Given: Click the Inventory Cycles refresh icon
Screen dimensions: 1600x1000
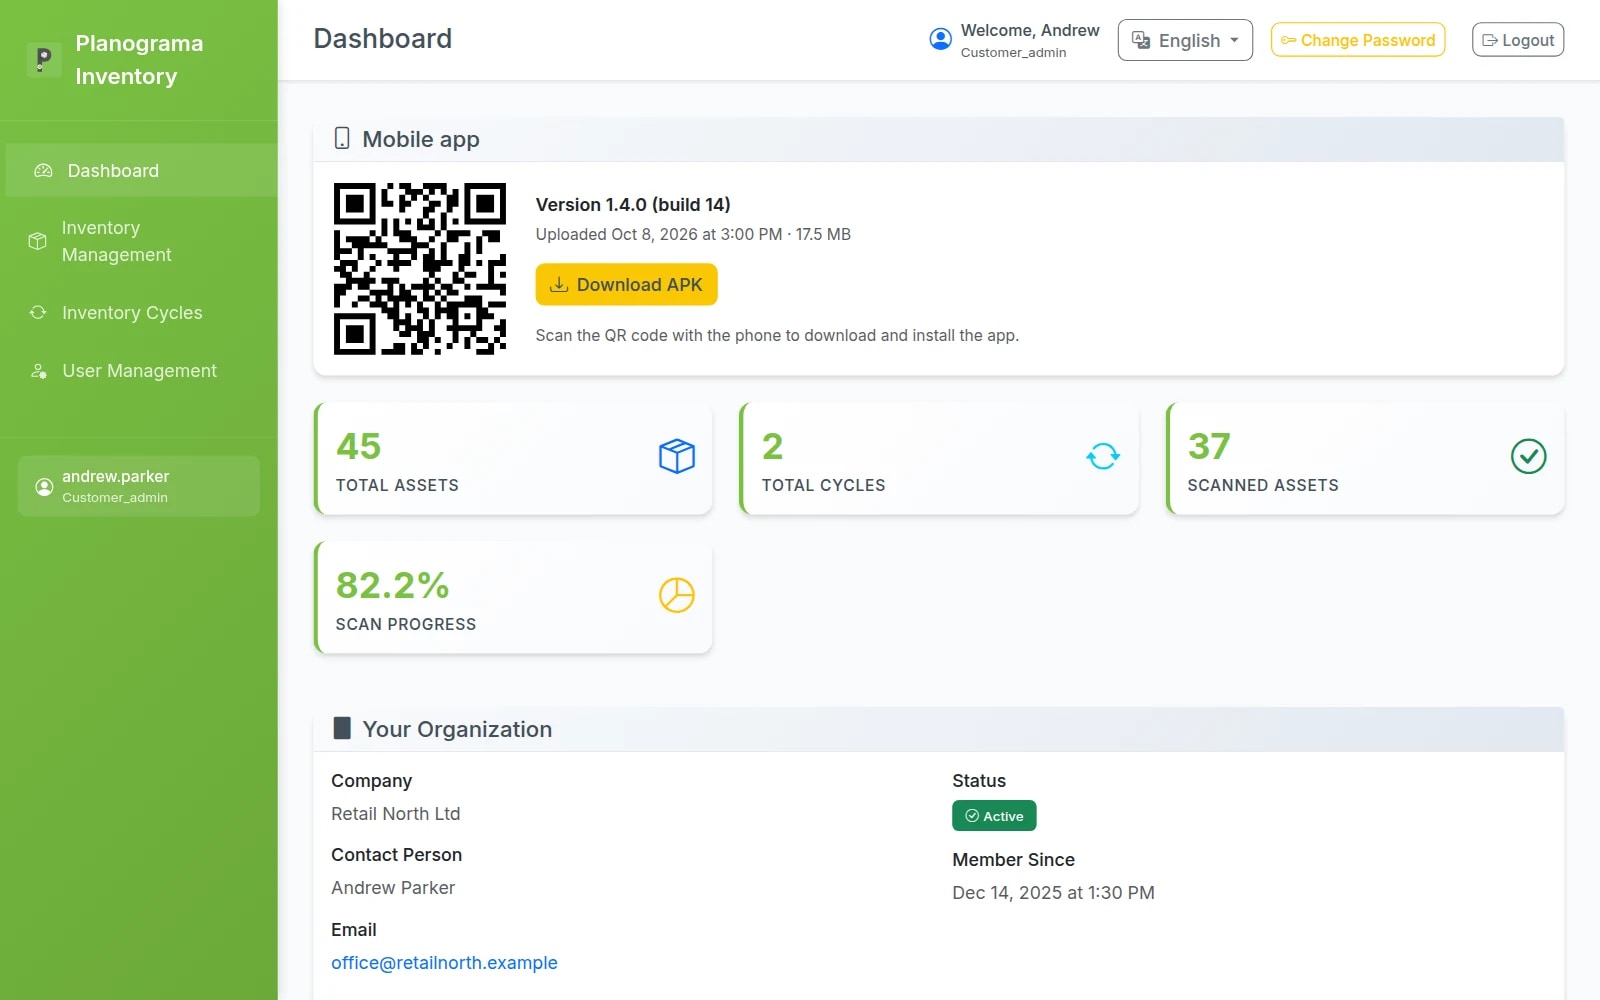Looking at the screenshot, I should [x=38, y=312].
